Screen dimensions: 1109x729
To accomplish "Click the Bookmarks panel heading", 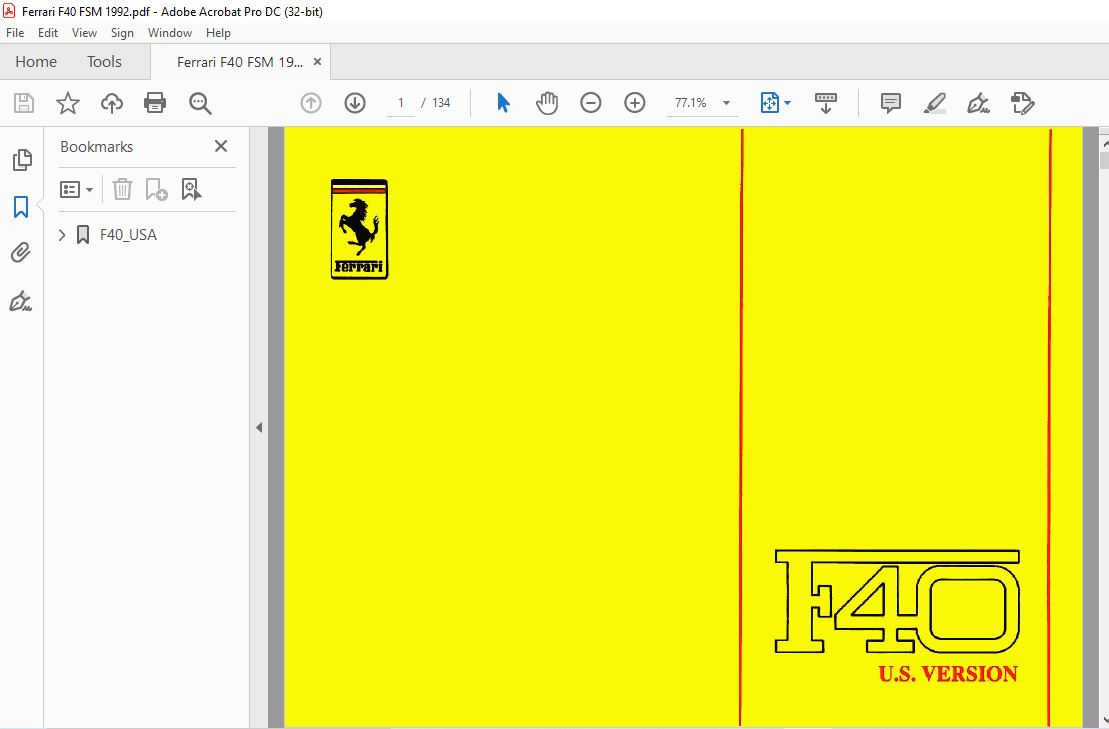I will point(96,146).
